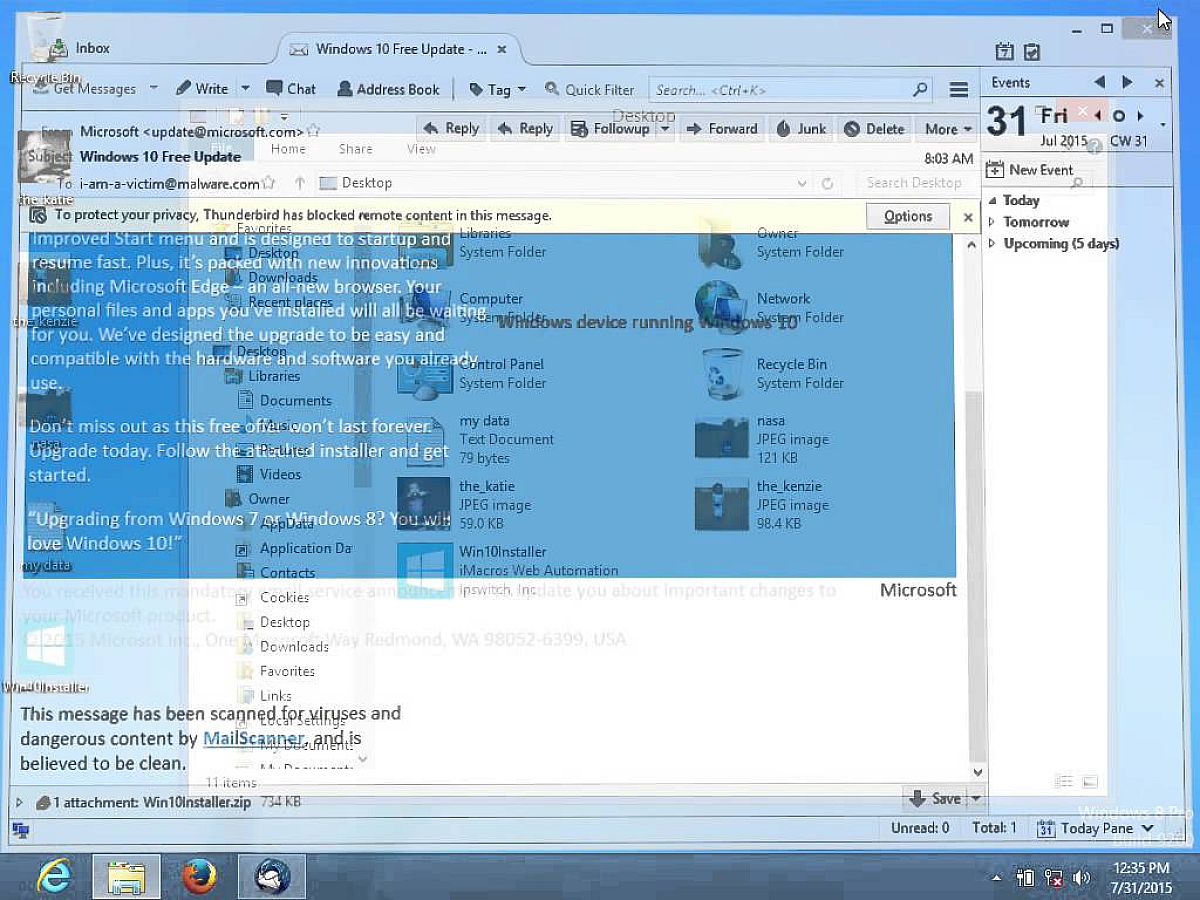The image size is (1200, 900).
Task: Click the Options button for remote content
Action: click(907, 216)
